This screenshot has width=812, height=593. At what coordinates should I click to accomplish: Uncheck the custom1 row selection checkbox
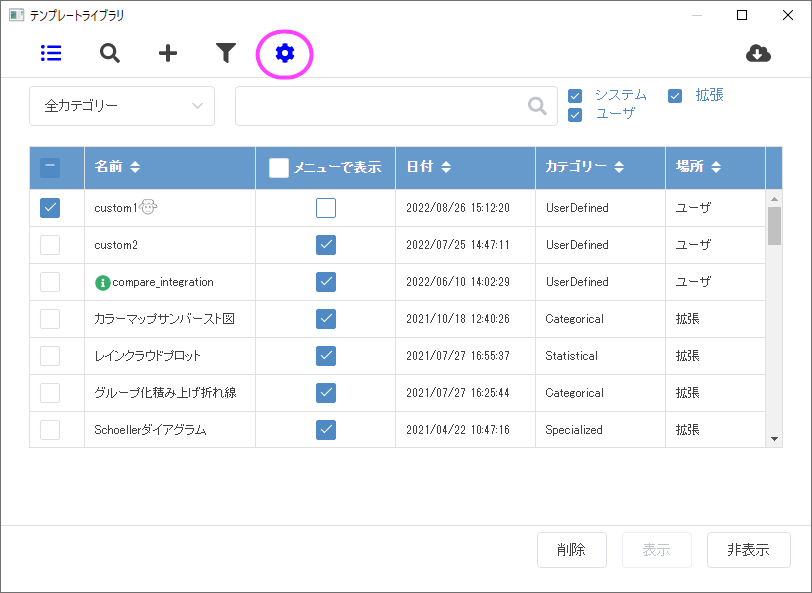pyautogui.click(x=50, y=208)
